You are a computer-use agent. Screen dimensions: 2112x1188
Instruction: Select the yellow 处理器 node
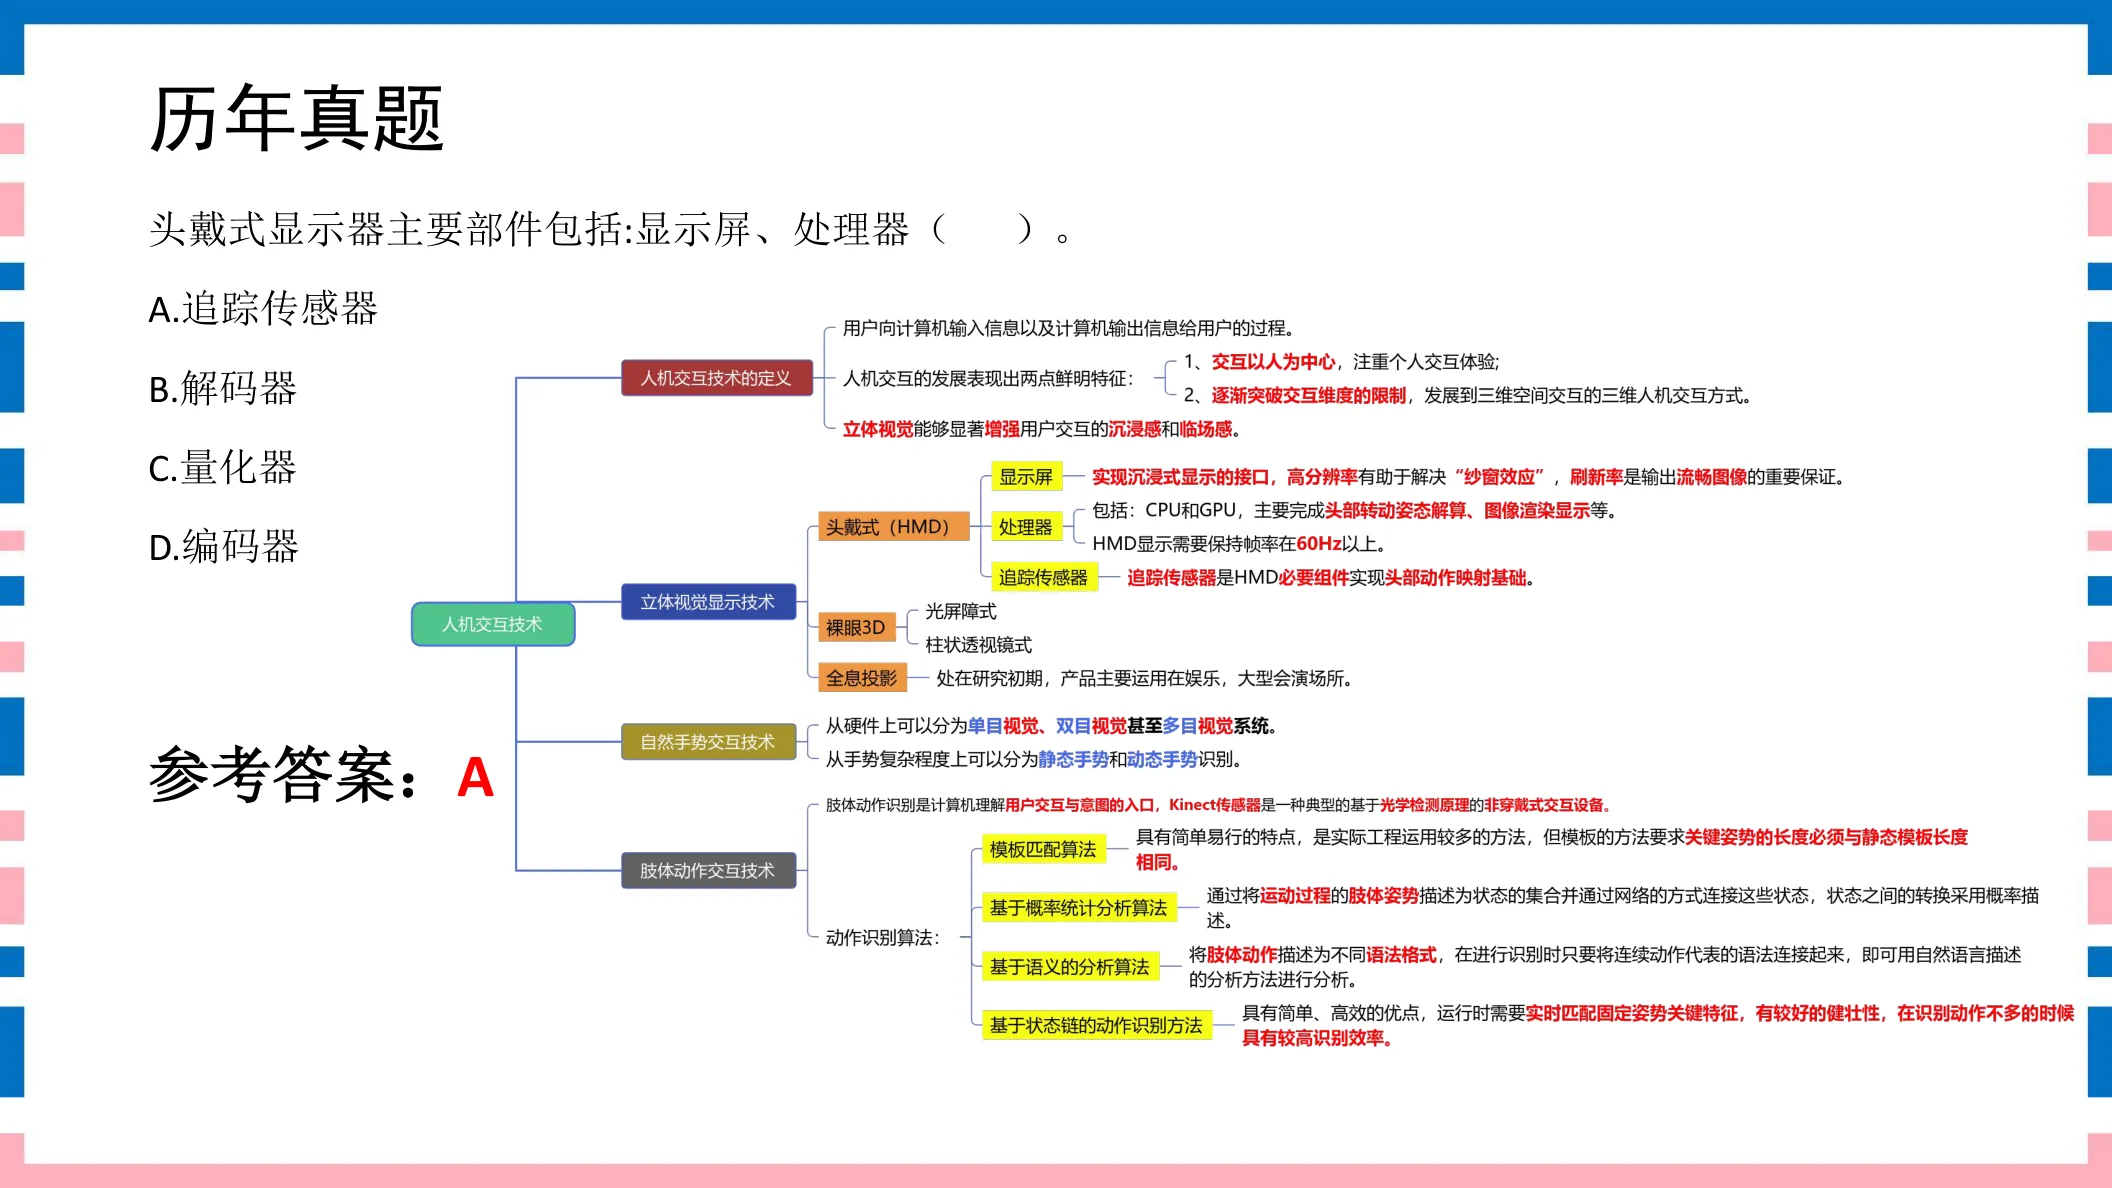pos(1026,527)
